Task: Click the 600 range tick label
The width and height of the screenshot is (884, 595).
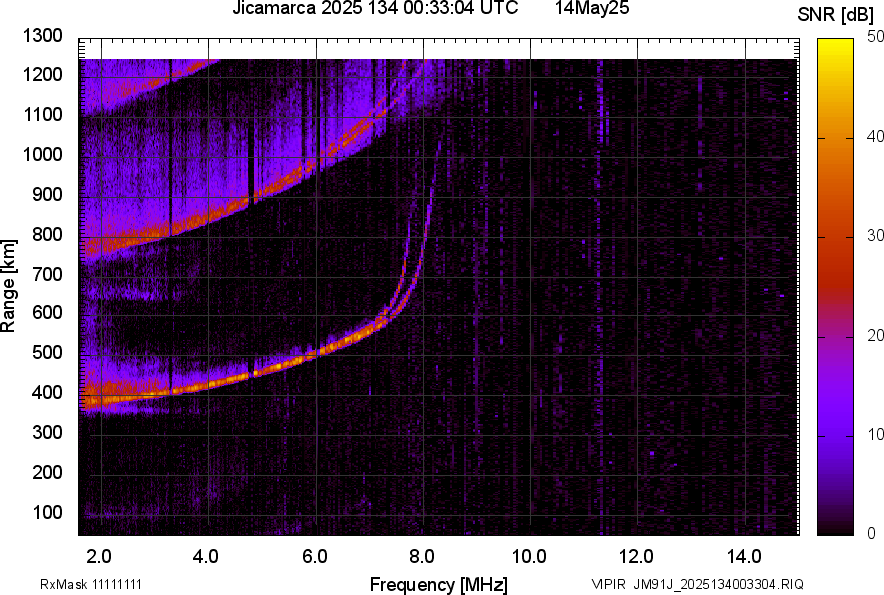Action: [x=47, y=312]
